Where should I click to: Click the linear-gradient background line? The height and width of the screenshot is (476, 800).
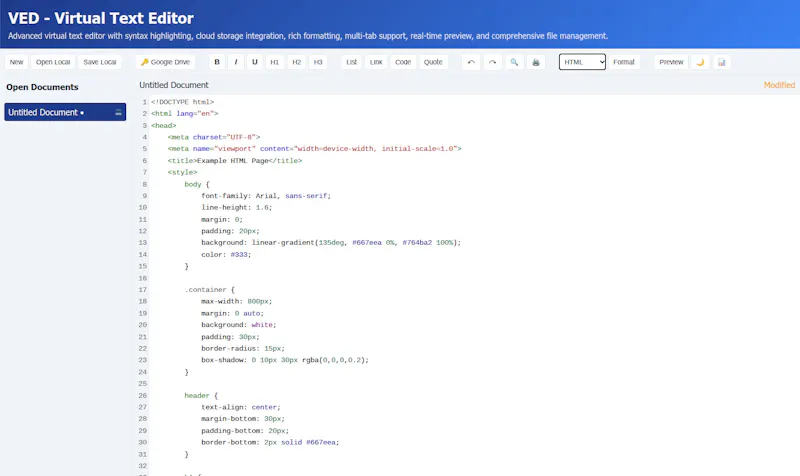tap(331, 243)
